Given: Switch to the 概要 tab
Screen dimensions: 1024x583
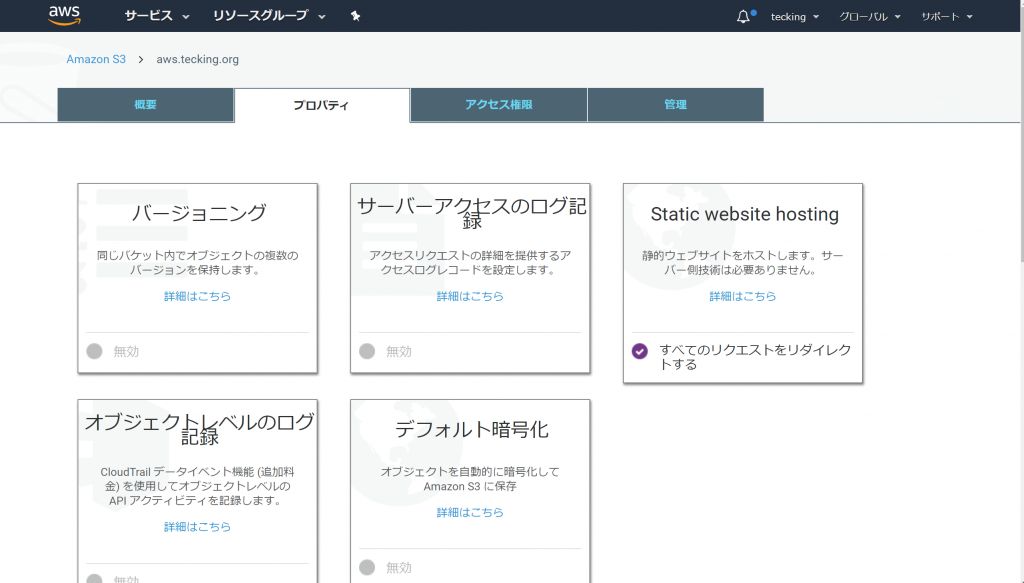Looking at the screenshot, I should click(146, 104).
